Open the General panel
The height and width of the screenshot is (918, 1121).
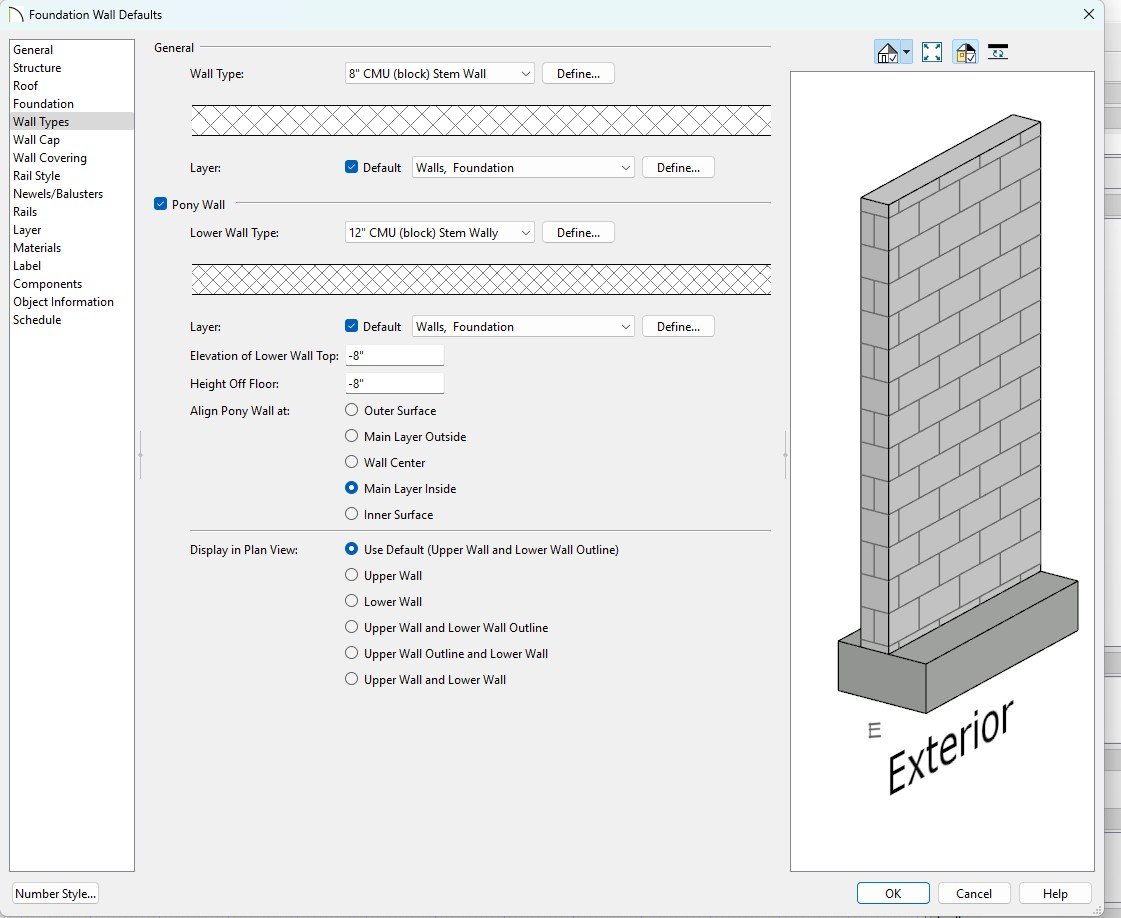click(x=33, y=49)
